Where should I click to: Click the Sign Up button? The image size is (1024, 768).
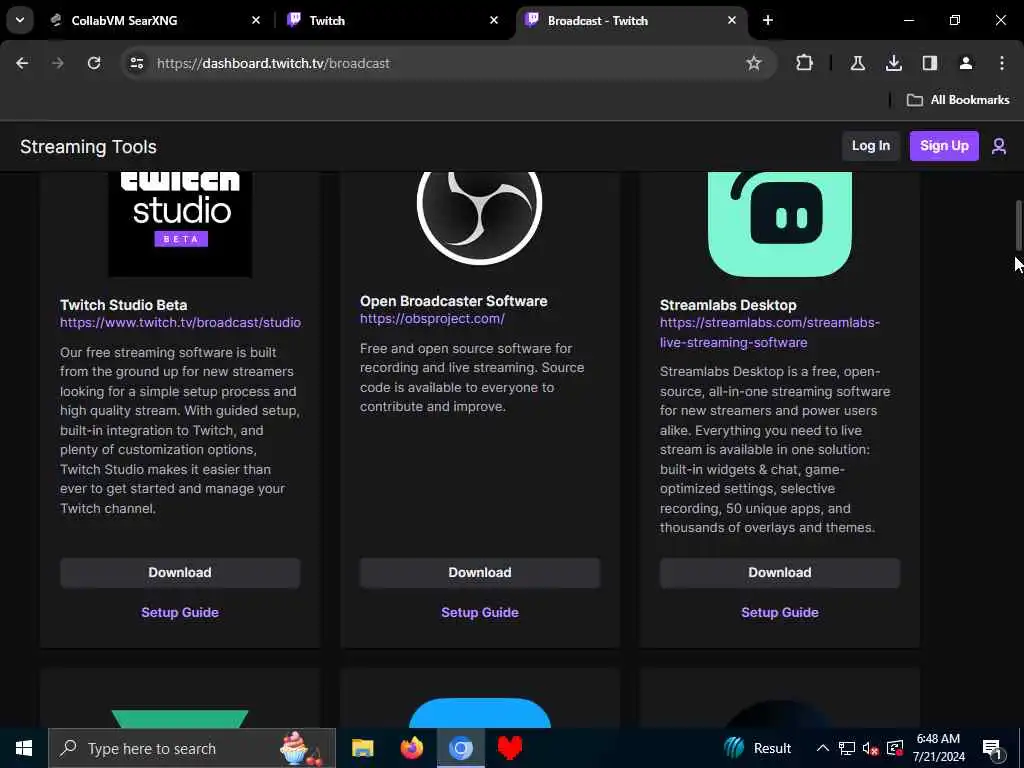tap(944, 146)
